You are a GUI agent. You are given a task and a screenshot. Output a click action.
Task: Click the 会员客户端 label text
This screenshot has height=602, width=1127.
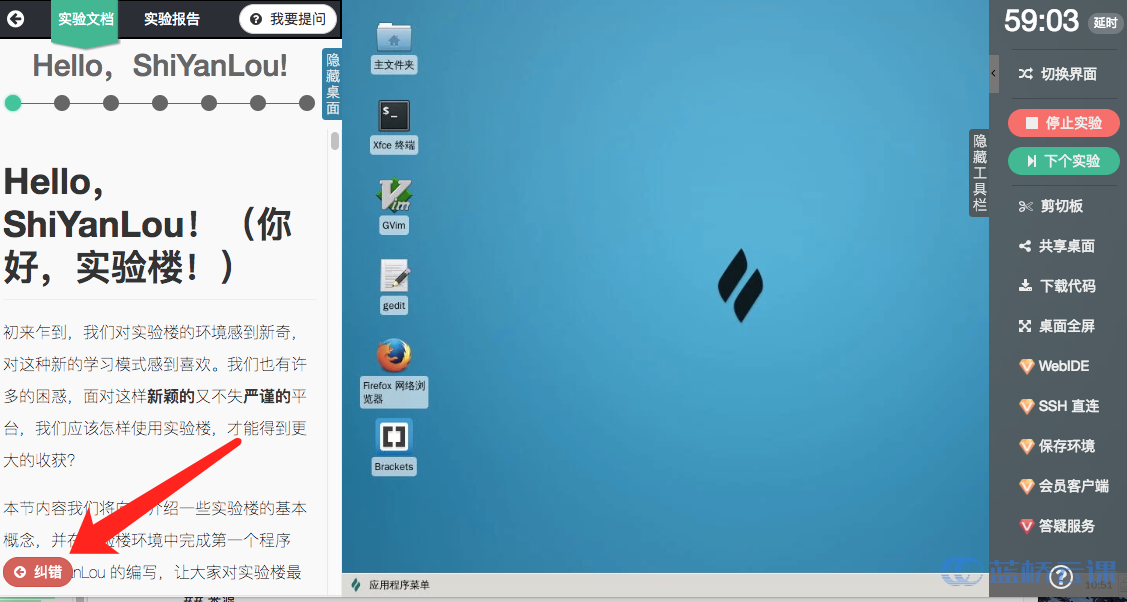coord(1074,486)
